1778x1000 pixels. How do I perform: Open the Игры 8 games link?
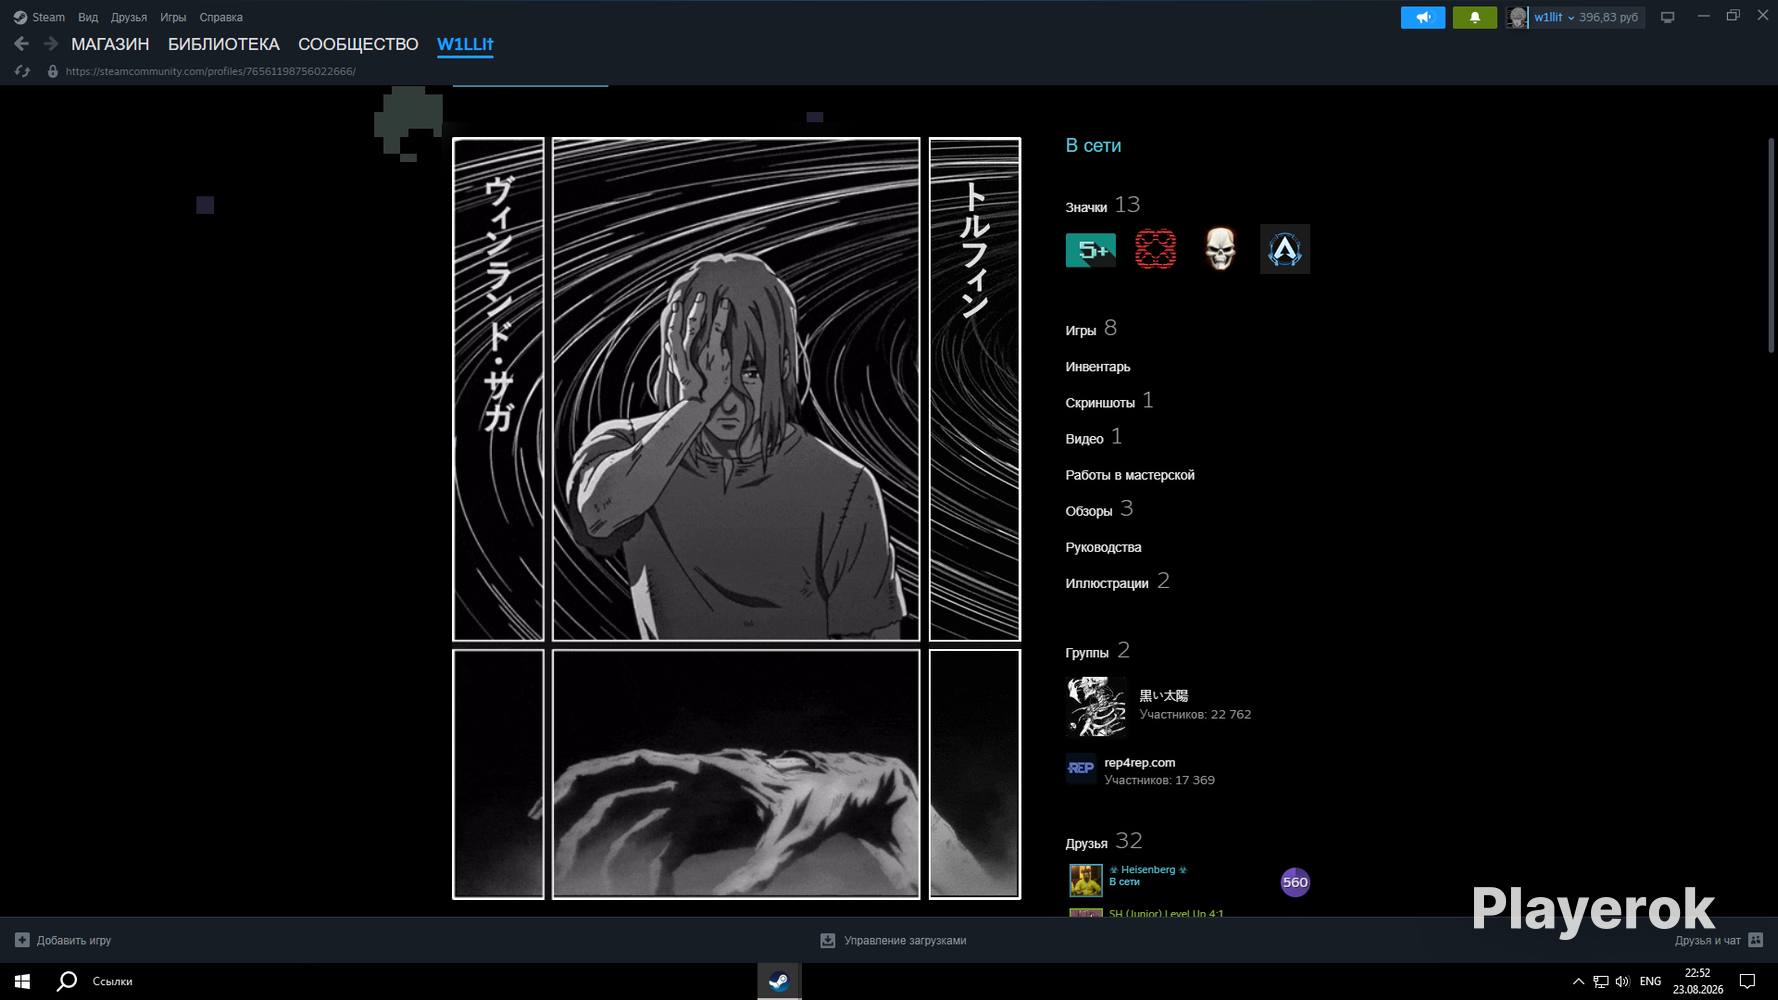(x=1091, y=329)
